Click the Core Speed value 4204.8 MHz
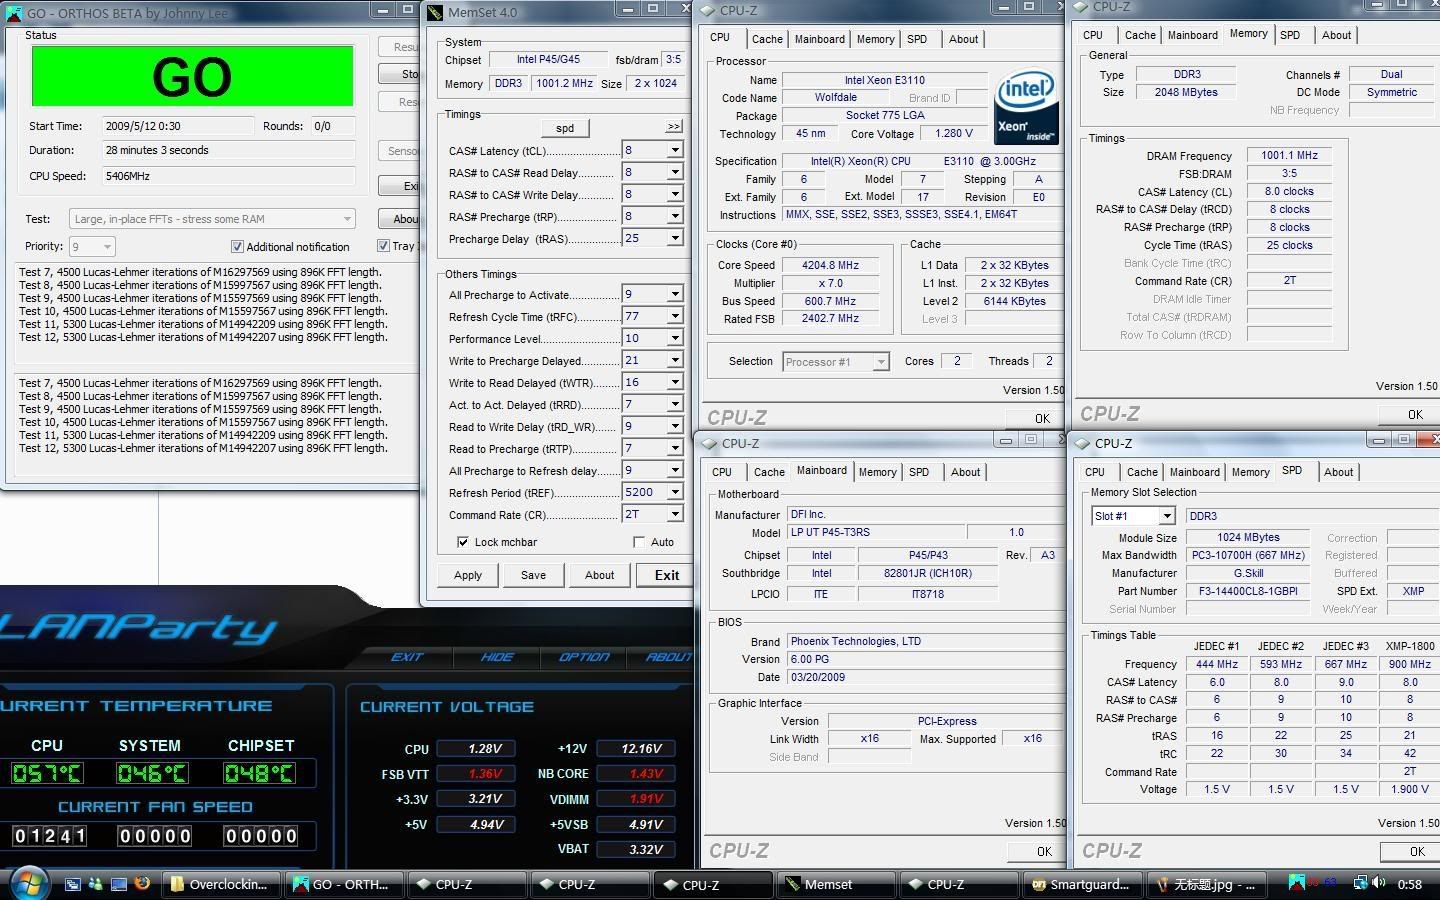 [x=830, y=265]
